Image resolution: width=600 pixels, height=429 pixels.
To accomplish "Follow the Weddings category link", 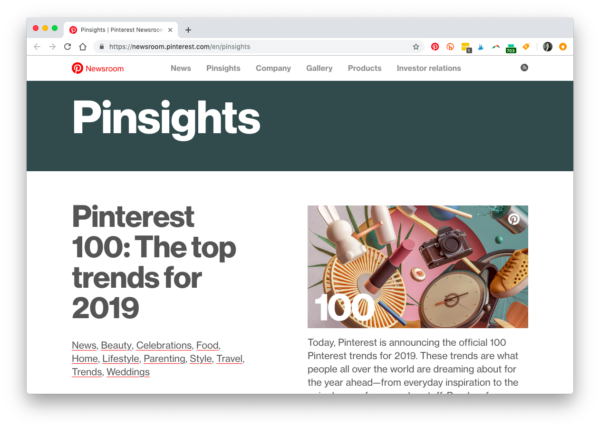I will 128,372.
